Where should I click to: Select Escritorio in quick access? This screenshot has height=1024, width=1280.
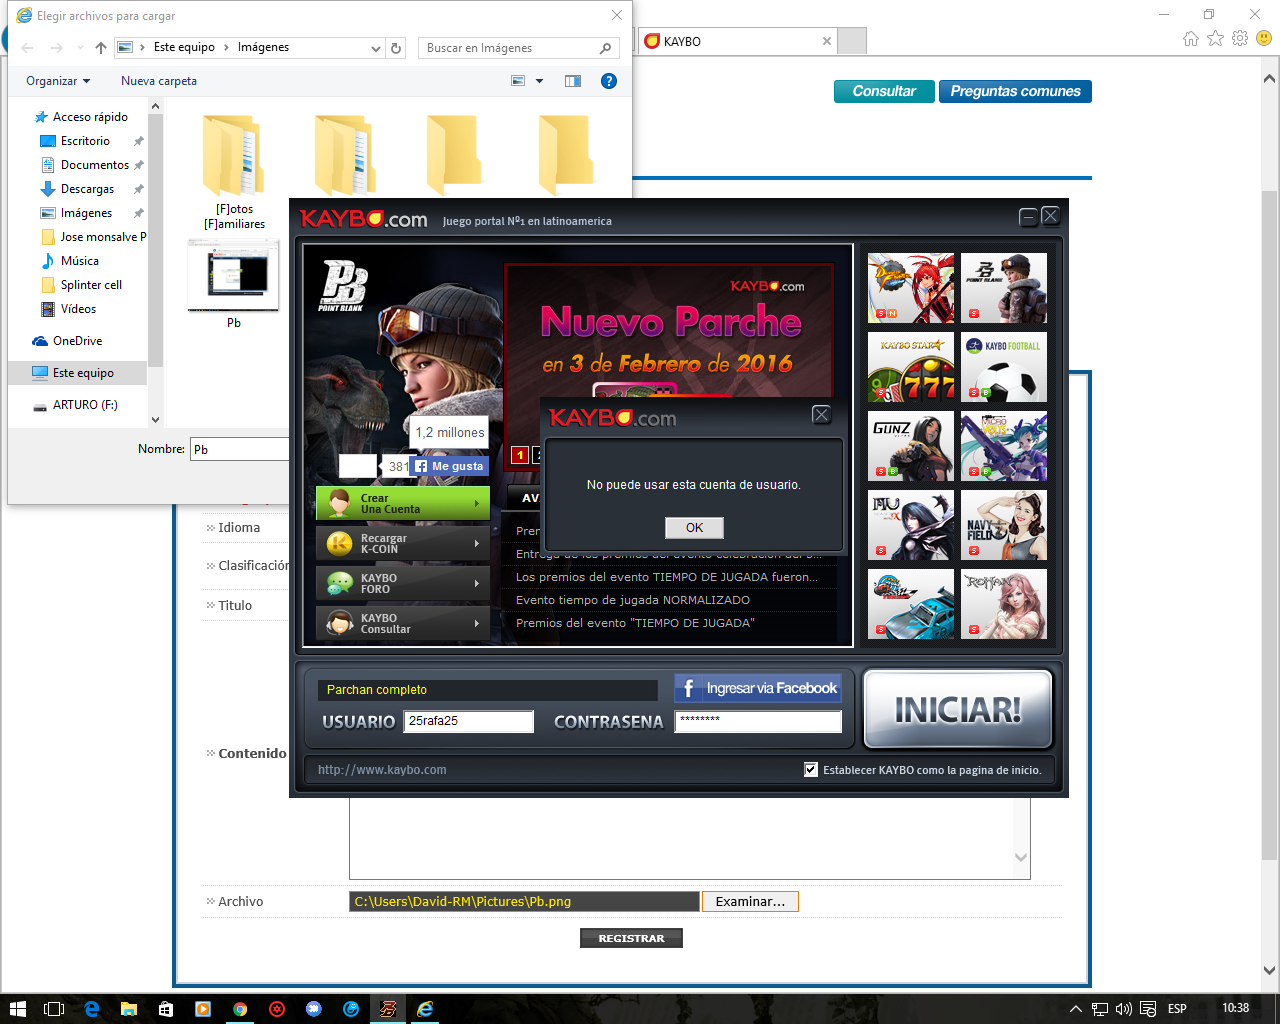coord(86,141)
